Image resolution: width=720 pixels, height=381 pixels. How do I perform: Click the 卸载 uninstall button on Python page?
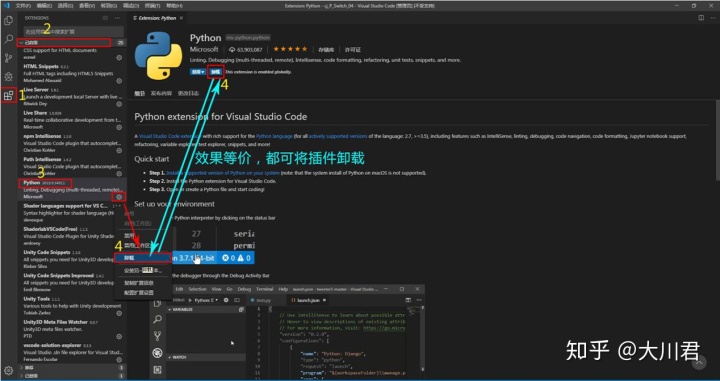(216, 72)
